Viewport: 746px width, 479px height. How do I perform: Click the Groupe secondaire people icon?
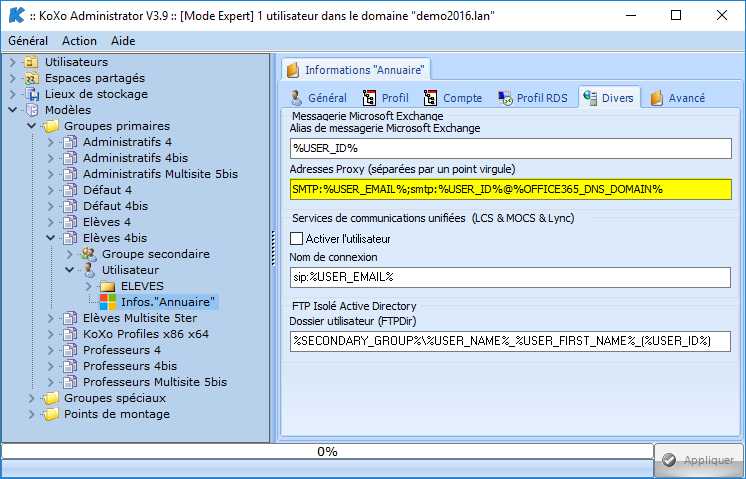89,254
